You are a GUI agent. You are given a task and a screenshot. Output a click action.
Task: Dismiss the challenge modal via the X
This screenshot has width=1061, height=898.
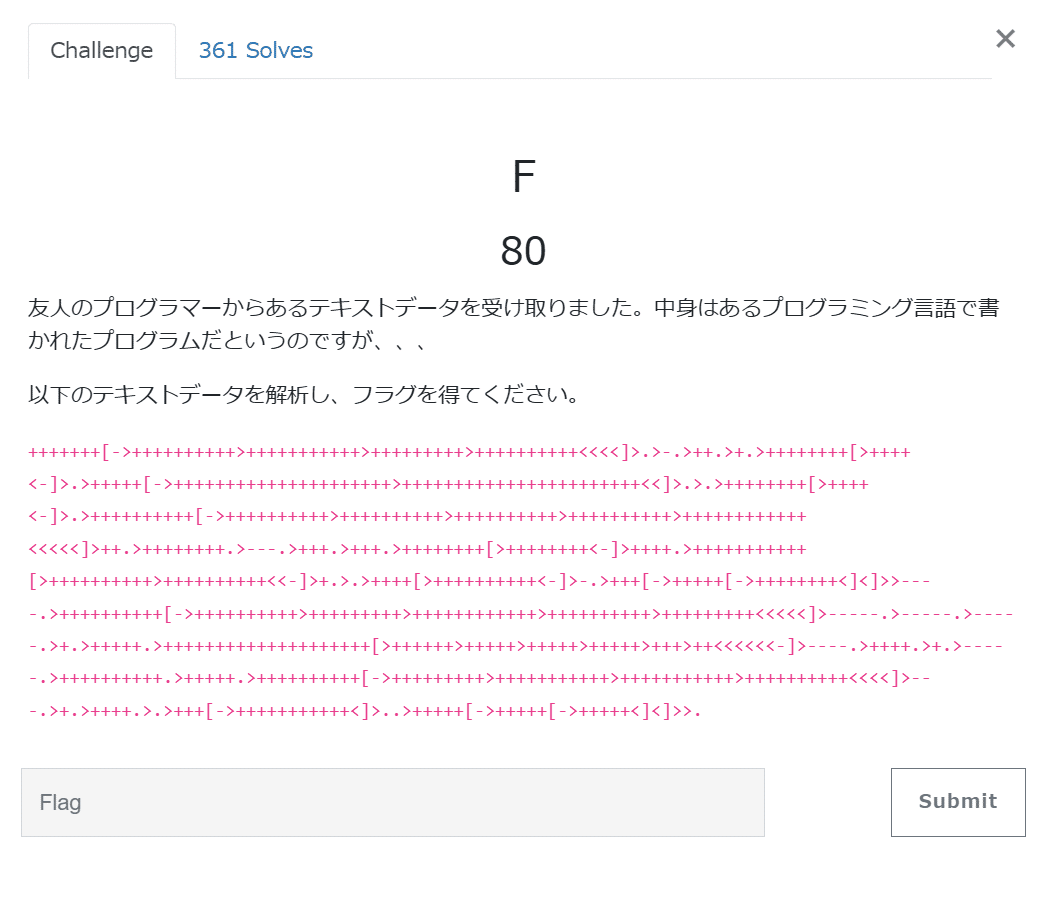point(1004,38)
